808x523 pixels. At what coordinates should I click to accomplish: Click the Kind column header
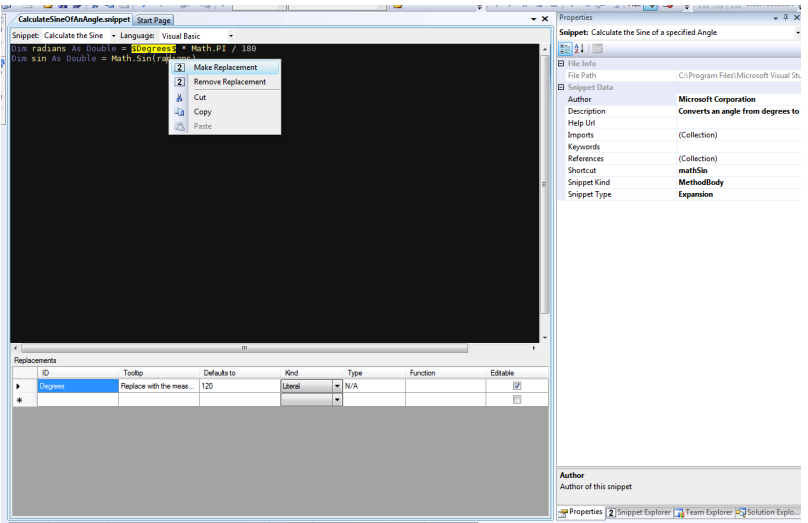coord(311,373)
